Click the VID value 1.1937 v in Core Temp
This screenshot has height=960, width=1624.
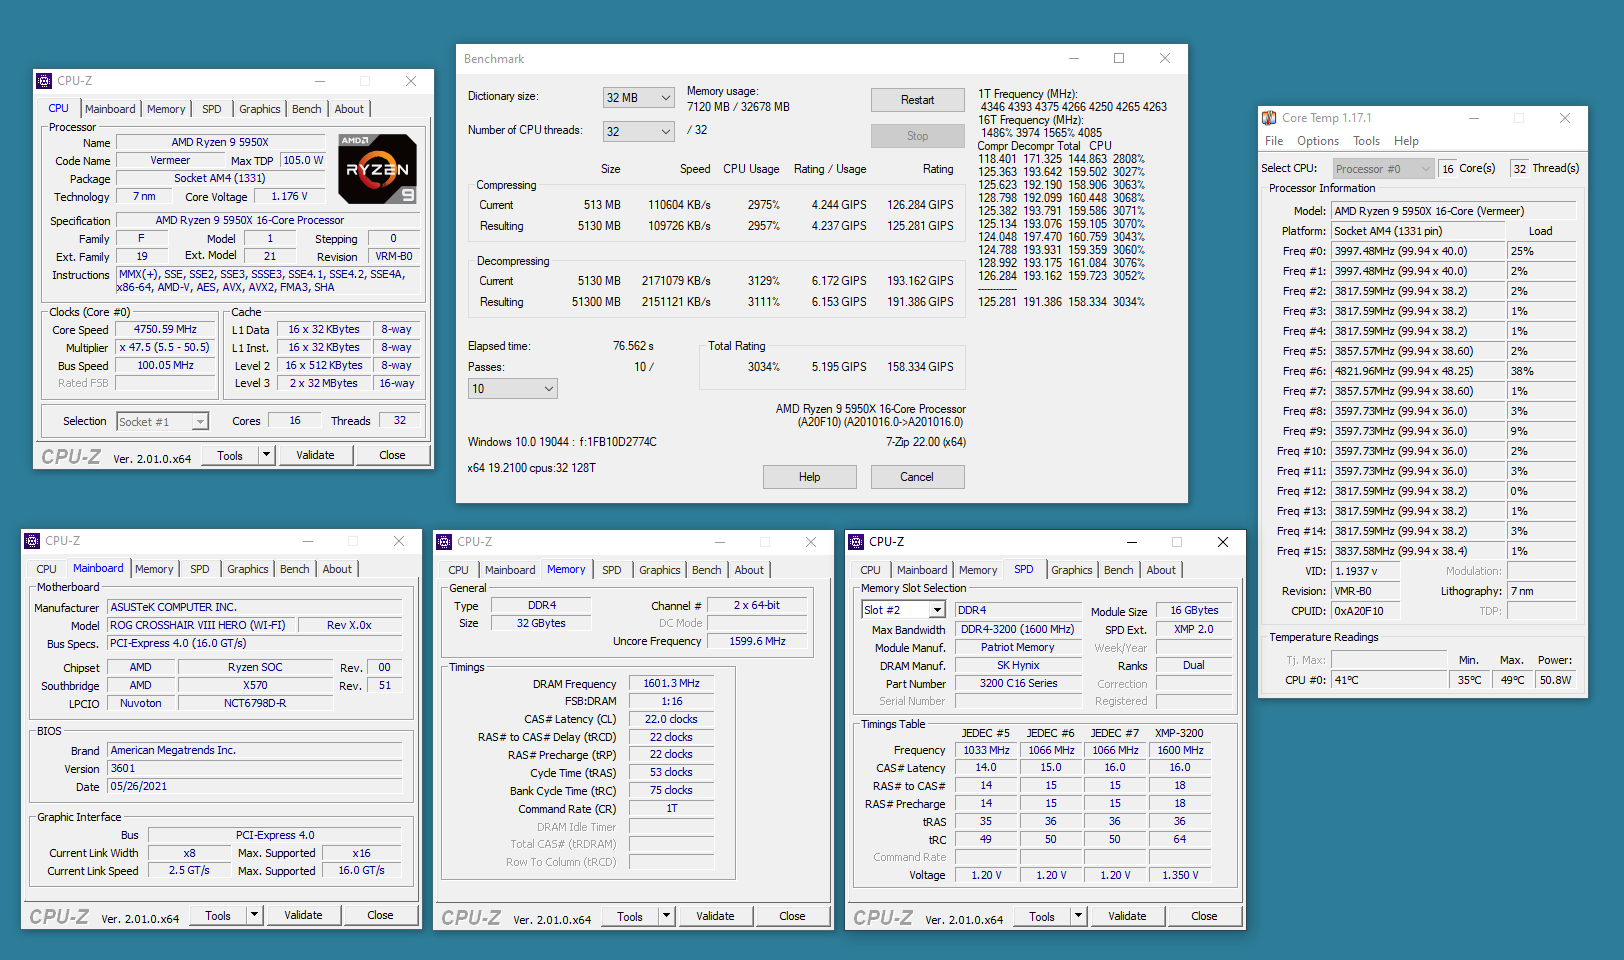[x=1366, y=572]
